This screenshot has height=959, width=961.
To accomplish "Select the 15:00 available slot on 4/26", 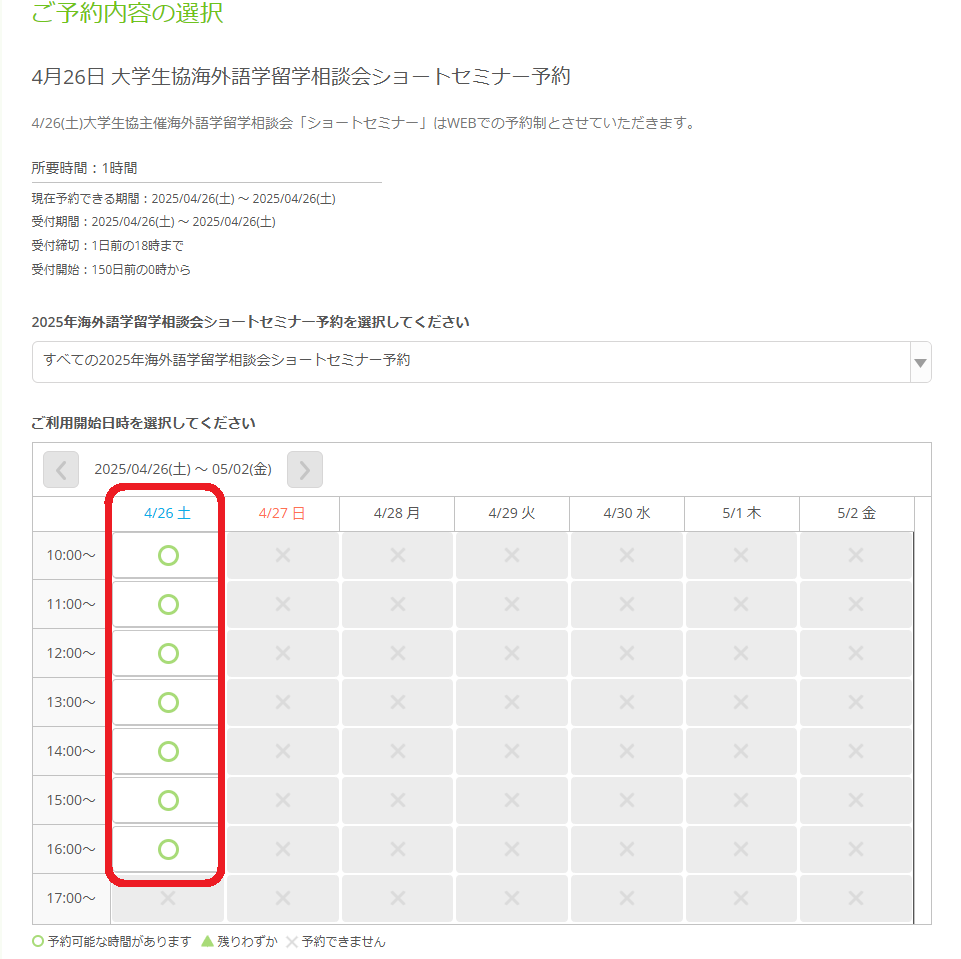I will [167, 800].
